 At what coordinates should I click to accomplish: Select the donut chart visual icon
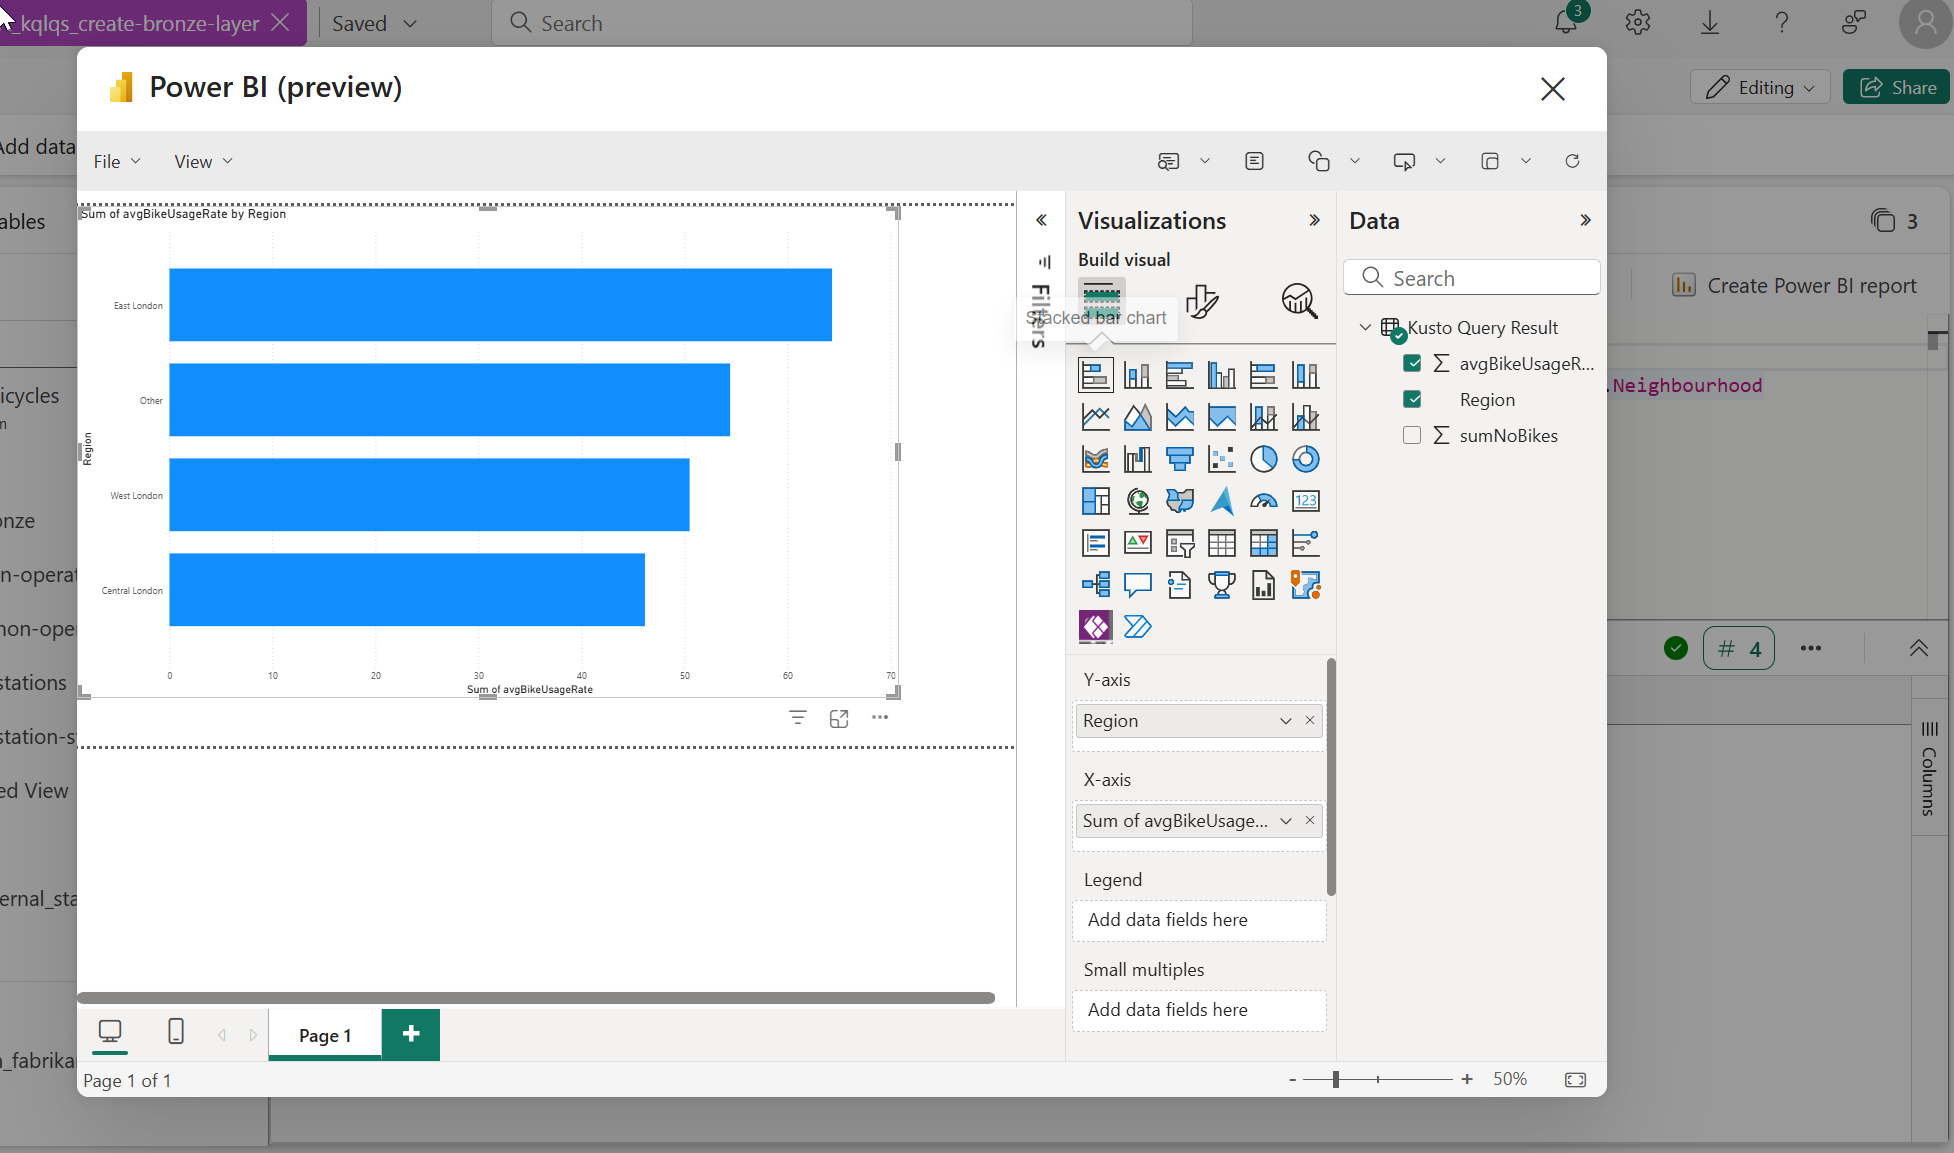[x=1305, y=459]
